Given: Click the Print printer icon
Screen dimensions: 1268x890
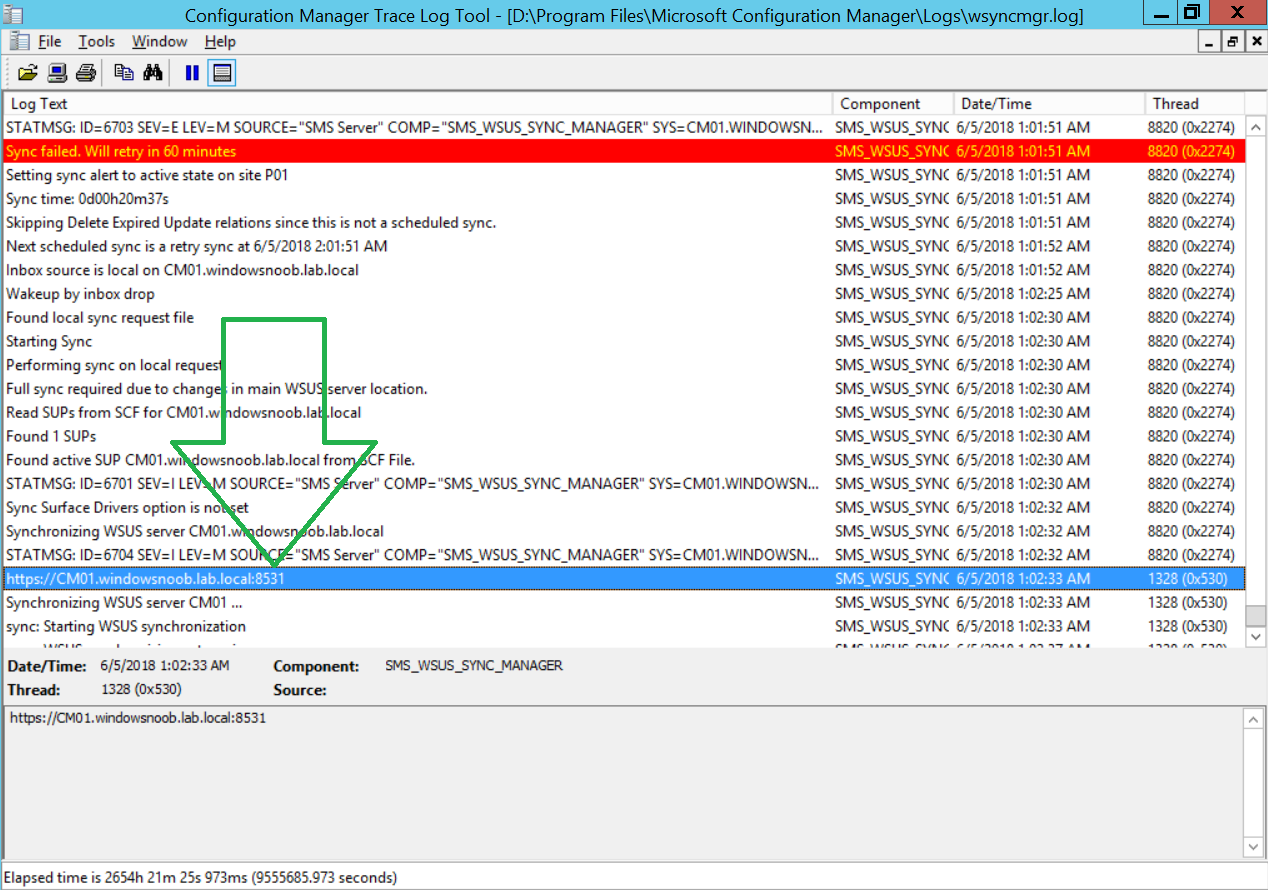Looking at the screenshot, I should point(86,73).
